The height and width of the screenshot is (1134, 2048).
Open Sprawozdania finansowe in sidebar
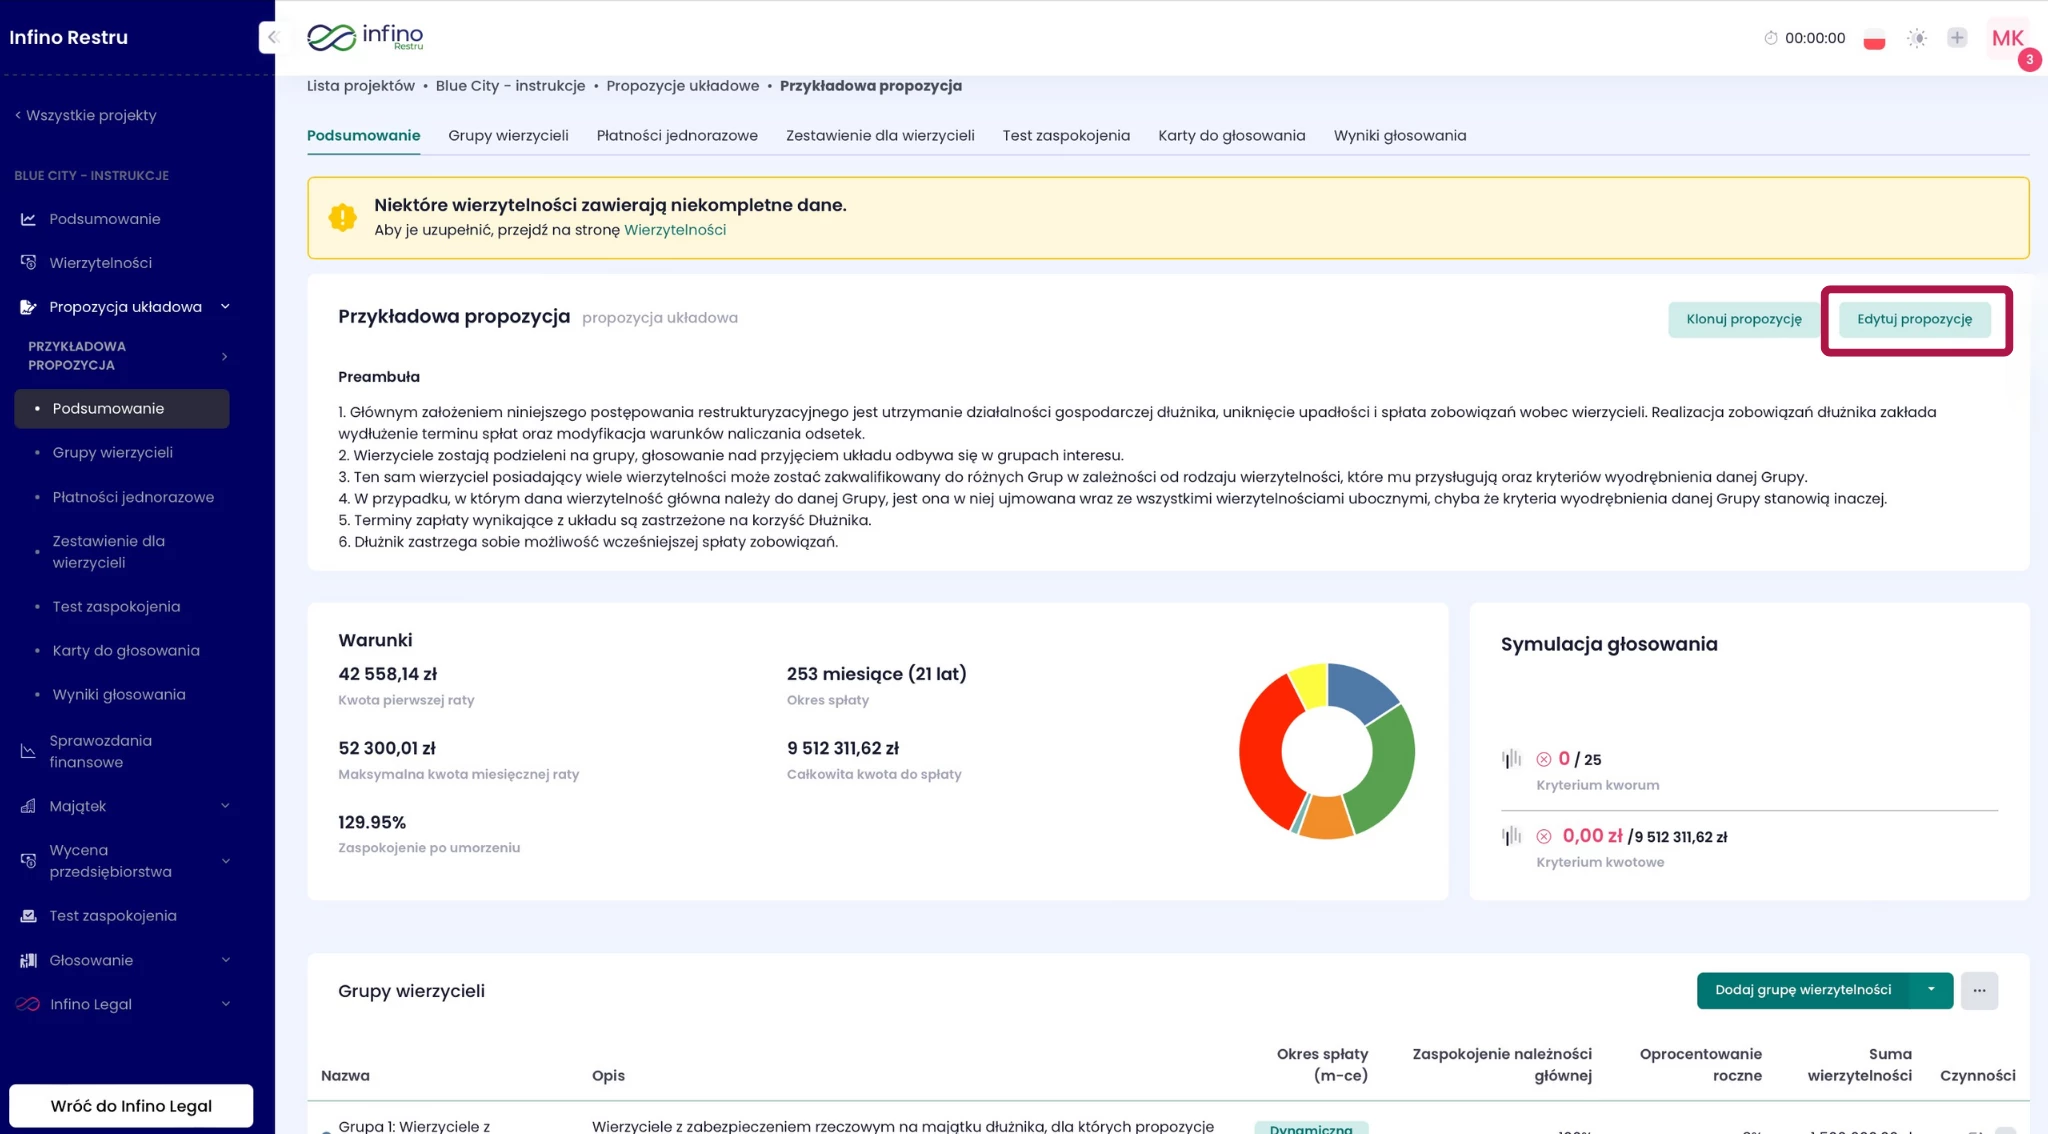coord(100,751)
